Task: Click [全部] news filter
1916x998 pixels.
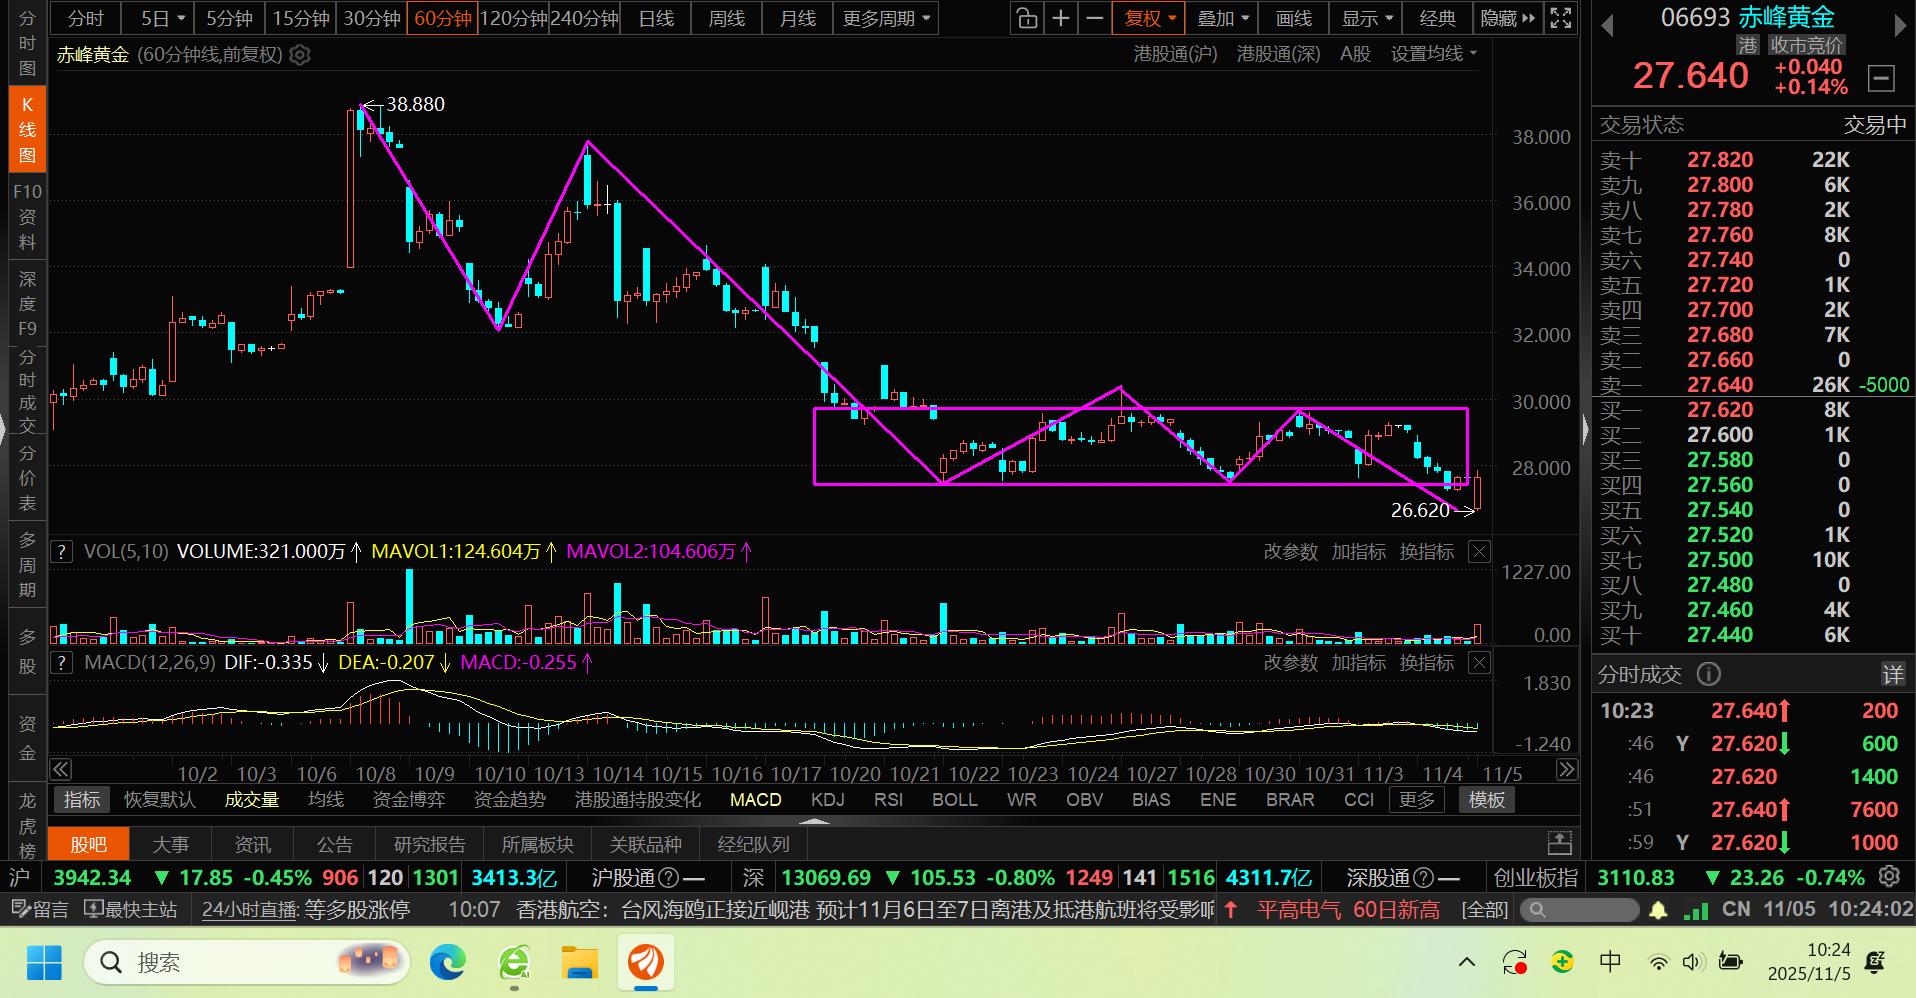Action: tap(1484, 910)
